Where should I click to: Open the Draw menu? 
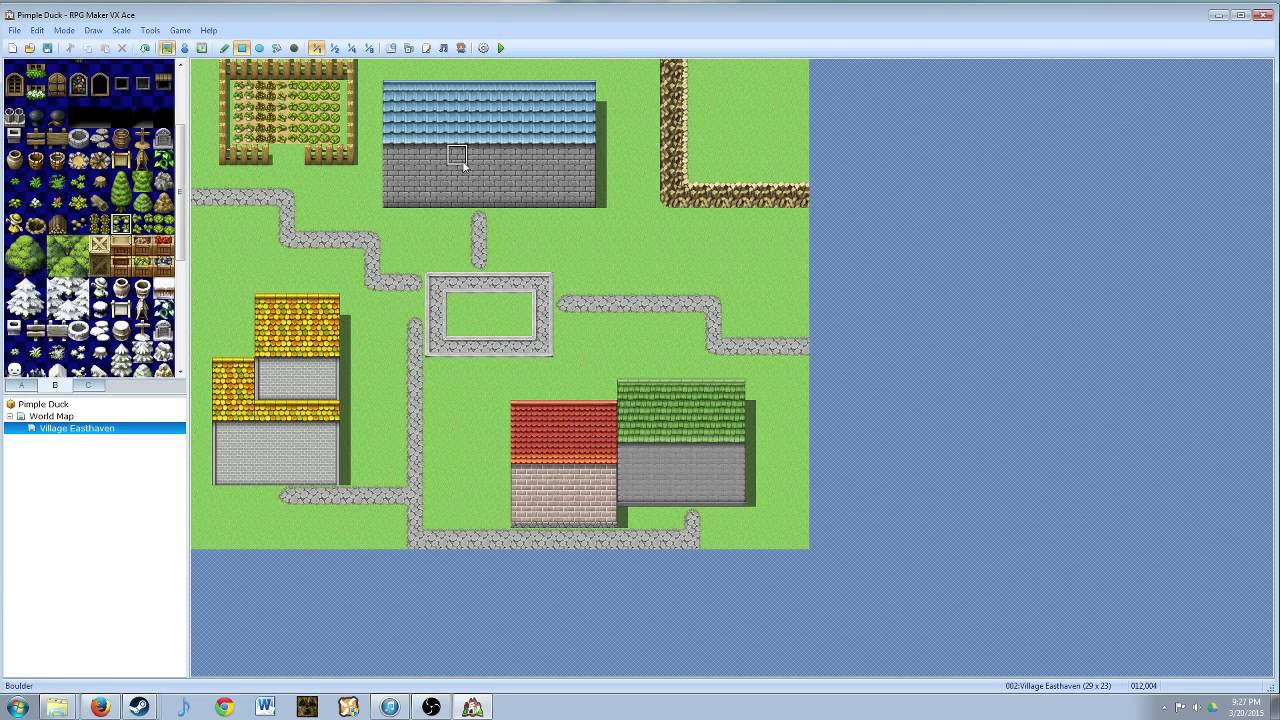pos(93,30)
